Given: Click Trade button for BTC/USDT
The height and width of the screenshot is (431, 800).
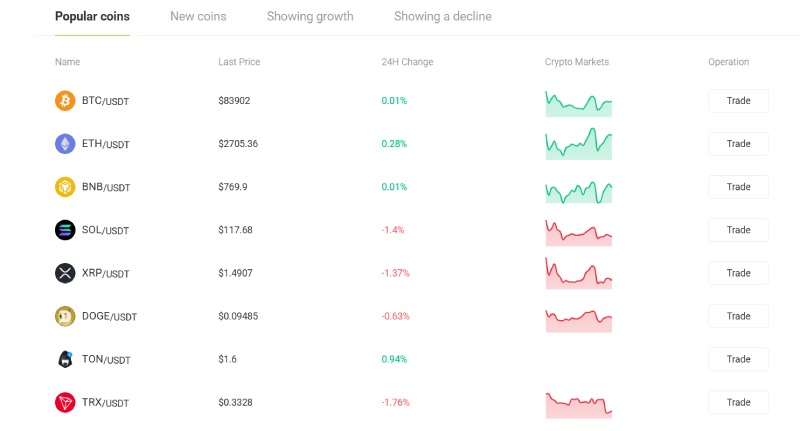Looking at the screenshot, I should [x=738, y=100].
